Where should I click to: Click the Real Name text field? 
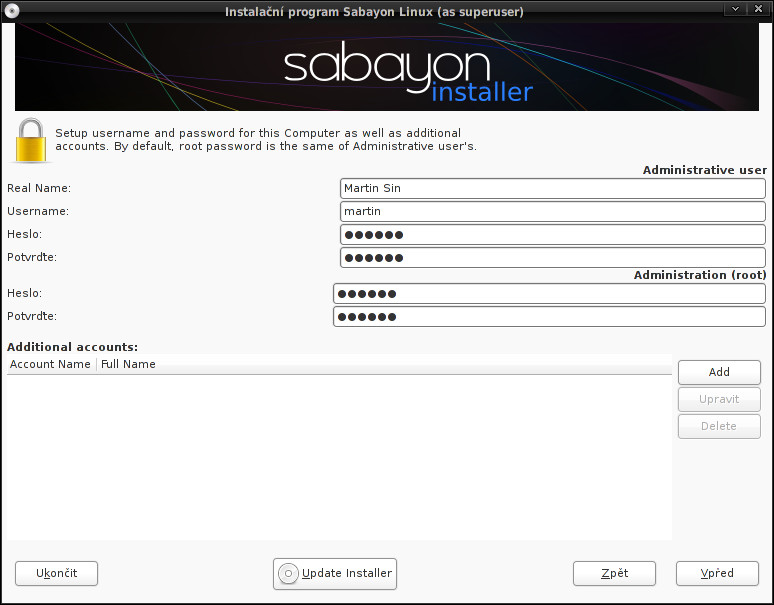tap(552, 188)
